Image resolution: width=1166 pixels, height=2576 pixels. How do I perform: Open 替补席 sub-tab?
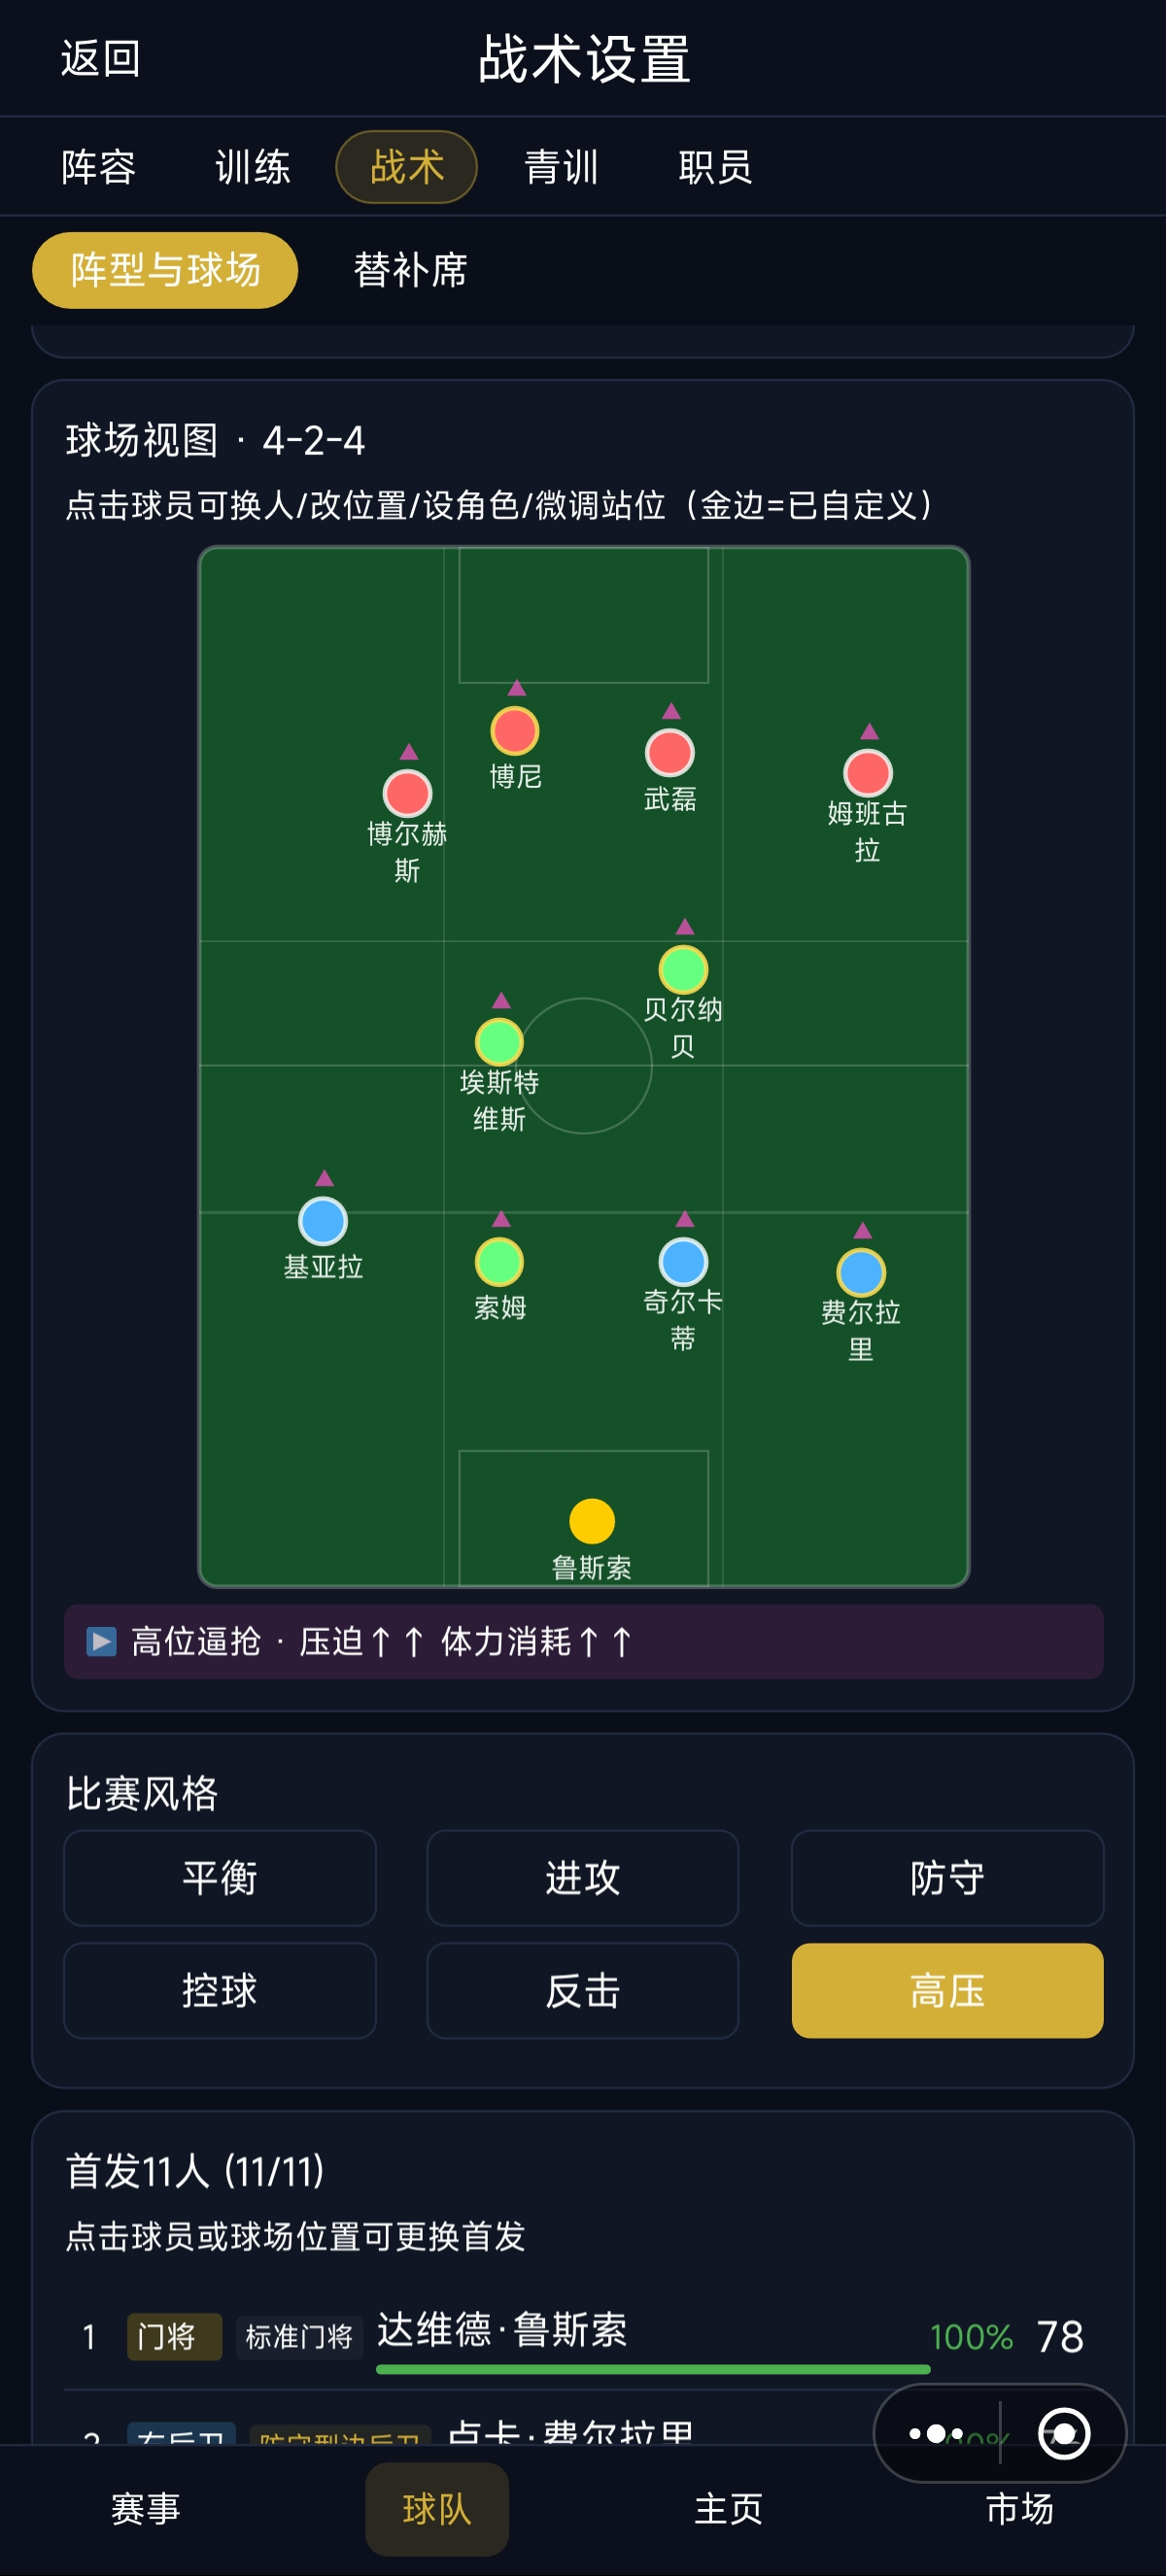411,270
